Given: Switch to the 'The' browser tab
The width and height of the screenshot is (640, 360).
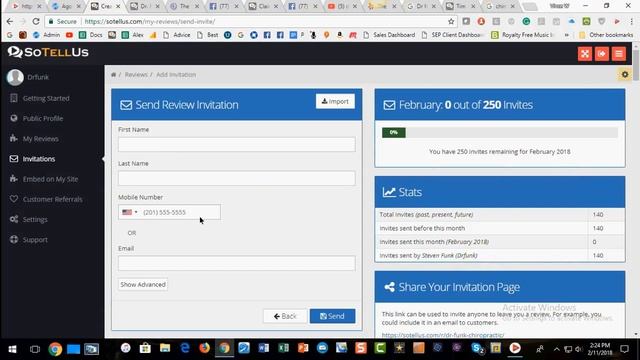Looking at the screenshot, I should (183, 6).
